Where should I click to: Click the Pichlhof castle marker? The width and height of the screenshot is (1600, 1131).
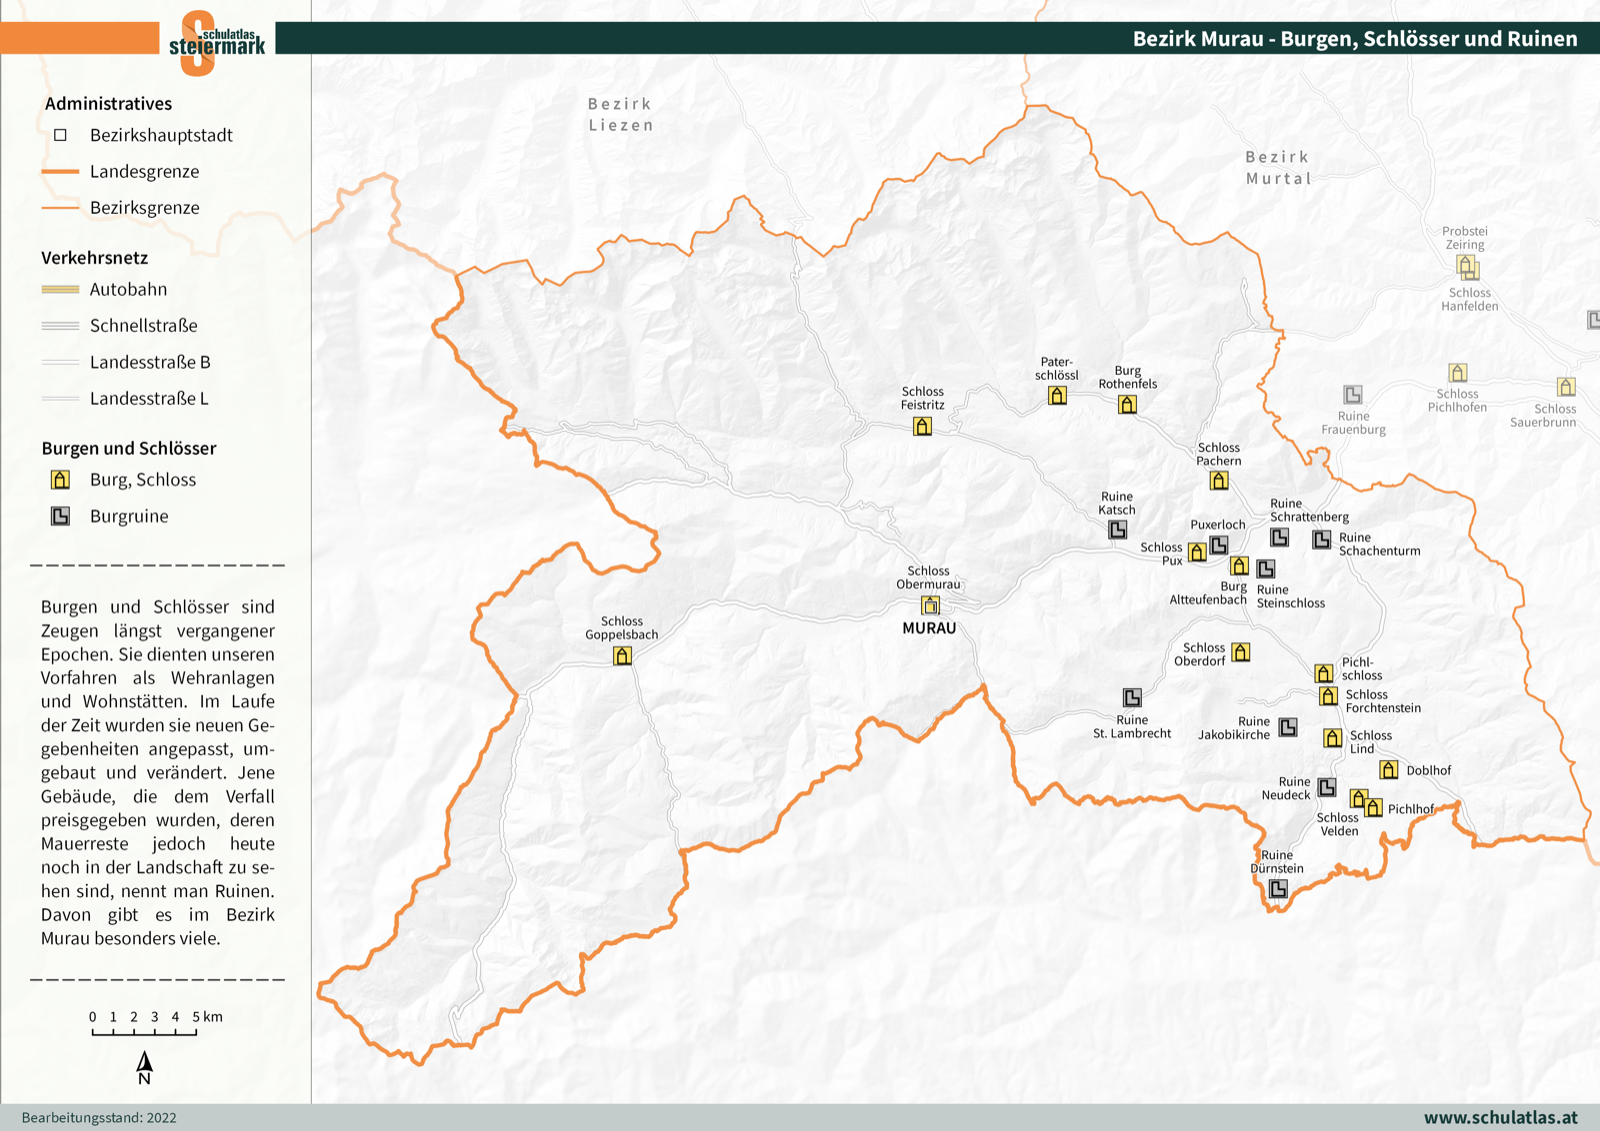(x=1374, y=808)
